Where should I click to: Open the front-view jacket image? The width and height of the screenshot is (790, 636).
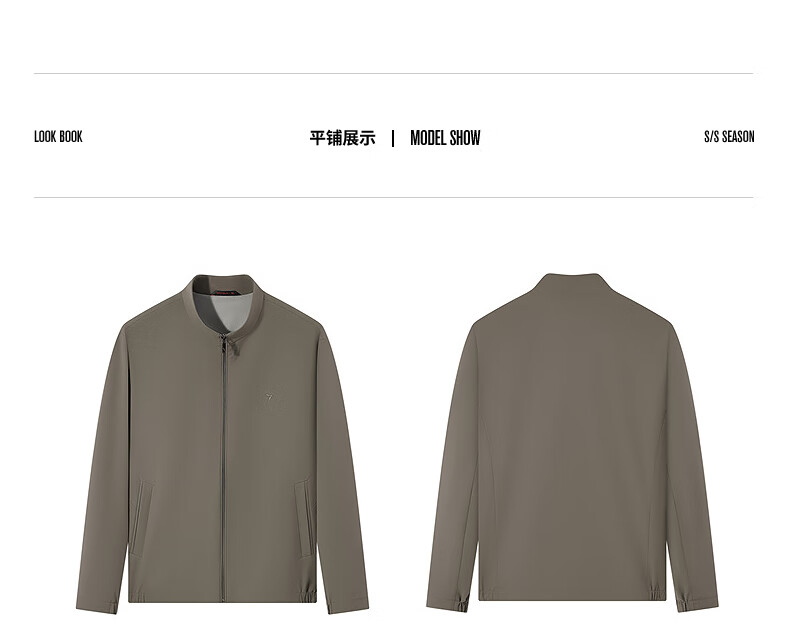222,443
